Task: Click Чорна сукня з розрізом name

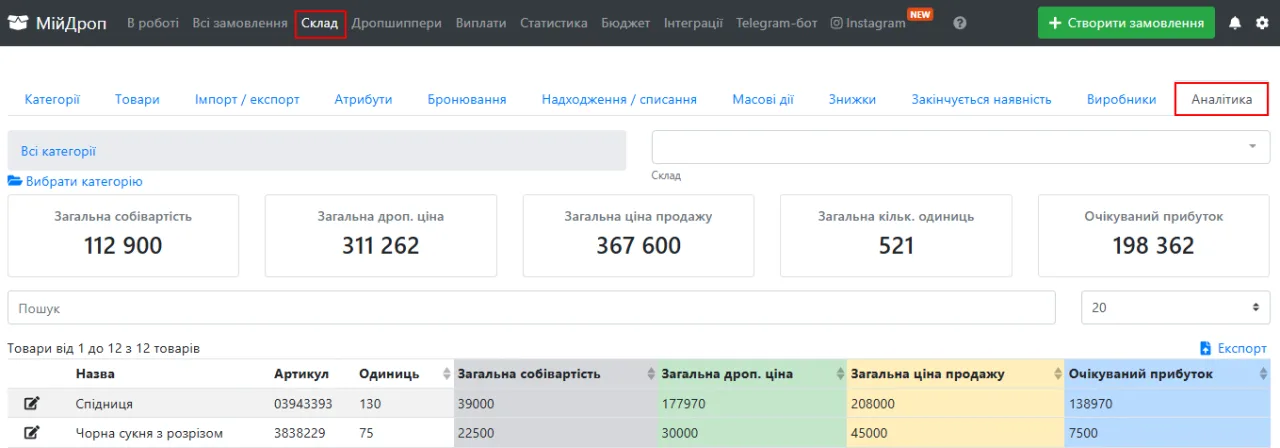Action: pos(149,433)
